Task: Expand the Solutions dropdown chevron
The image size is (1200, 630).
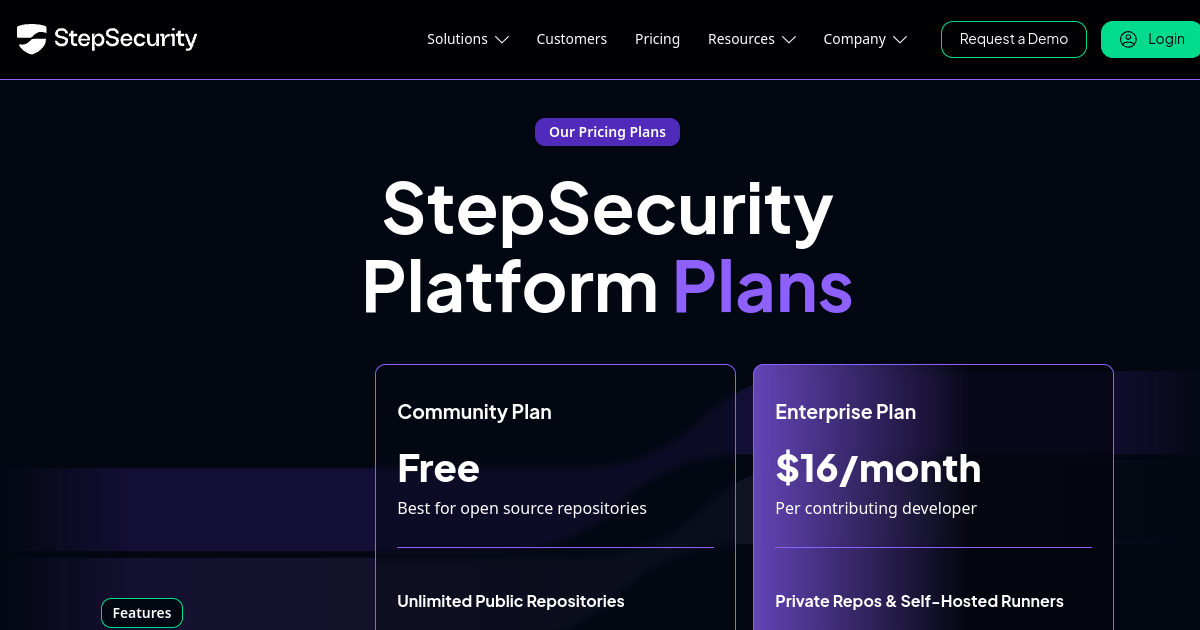Action: (x=502, y=40)
